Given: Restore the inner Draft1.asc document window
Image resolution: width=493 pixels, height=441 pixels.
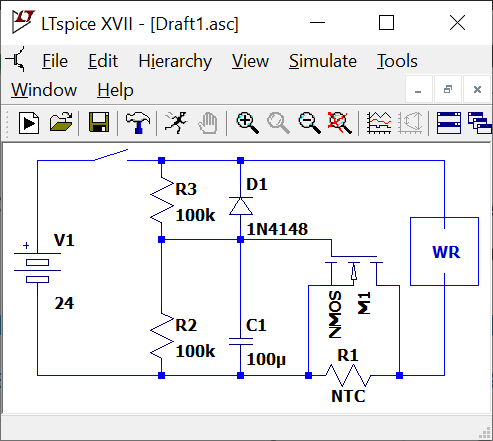Looking at the screenshot, I should 448,89.
